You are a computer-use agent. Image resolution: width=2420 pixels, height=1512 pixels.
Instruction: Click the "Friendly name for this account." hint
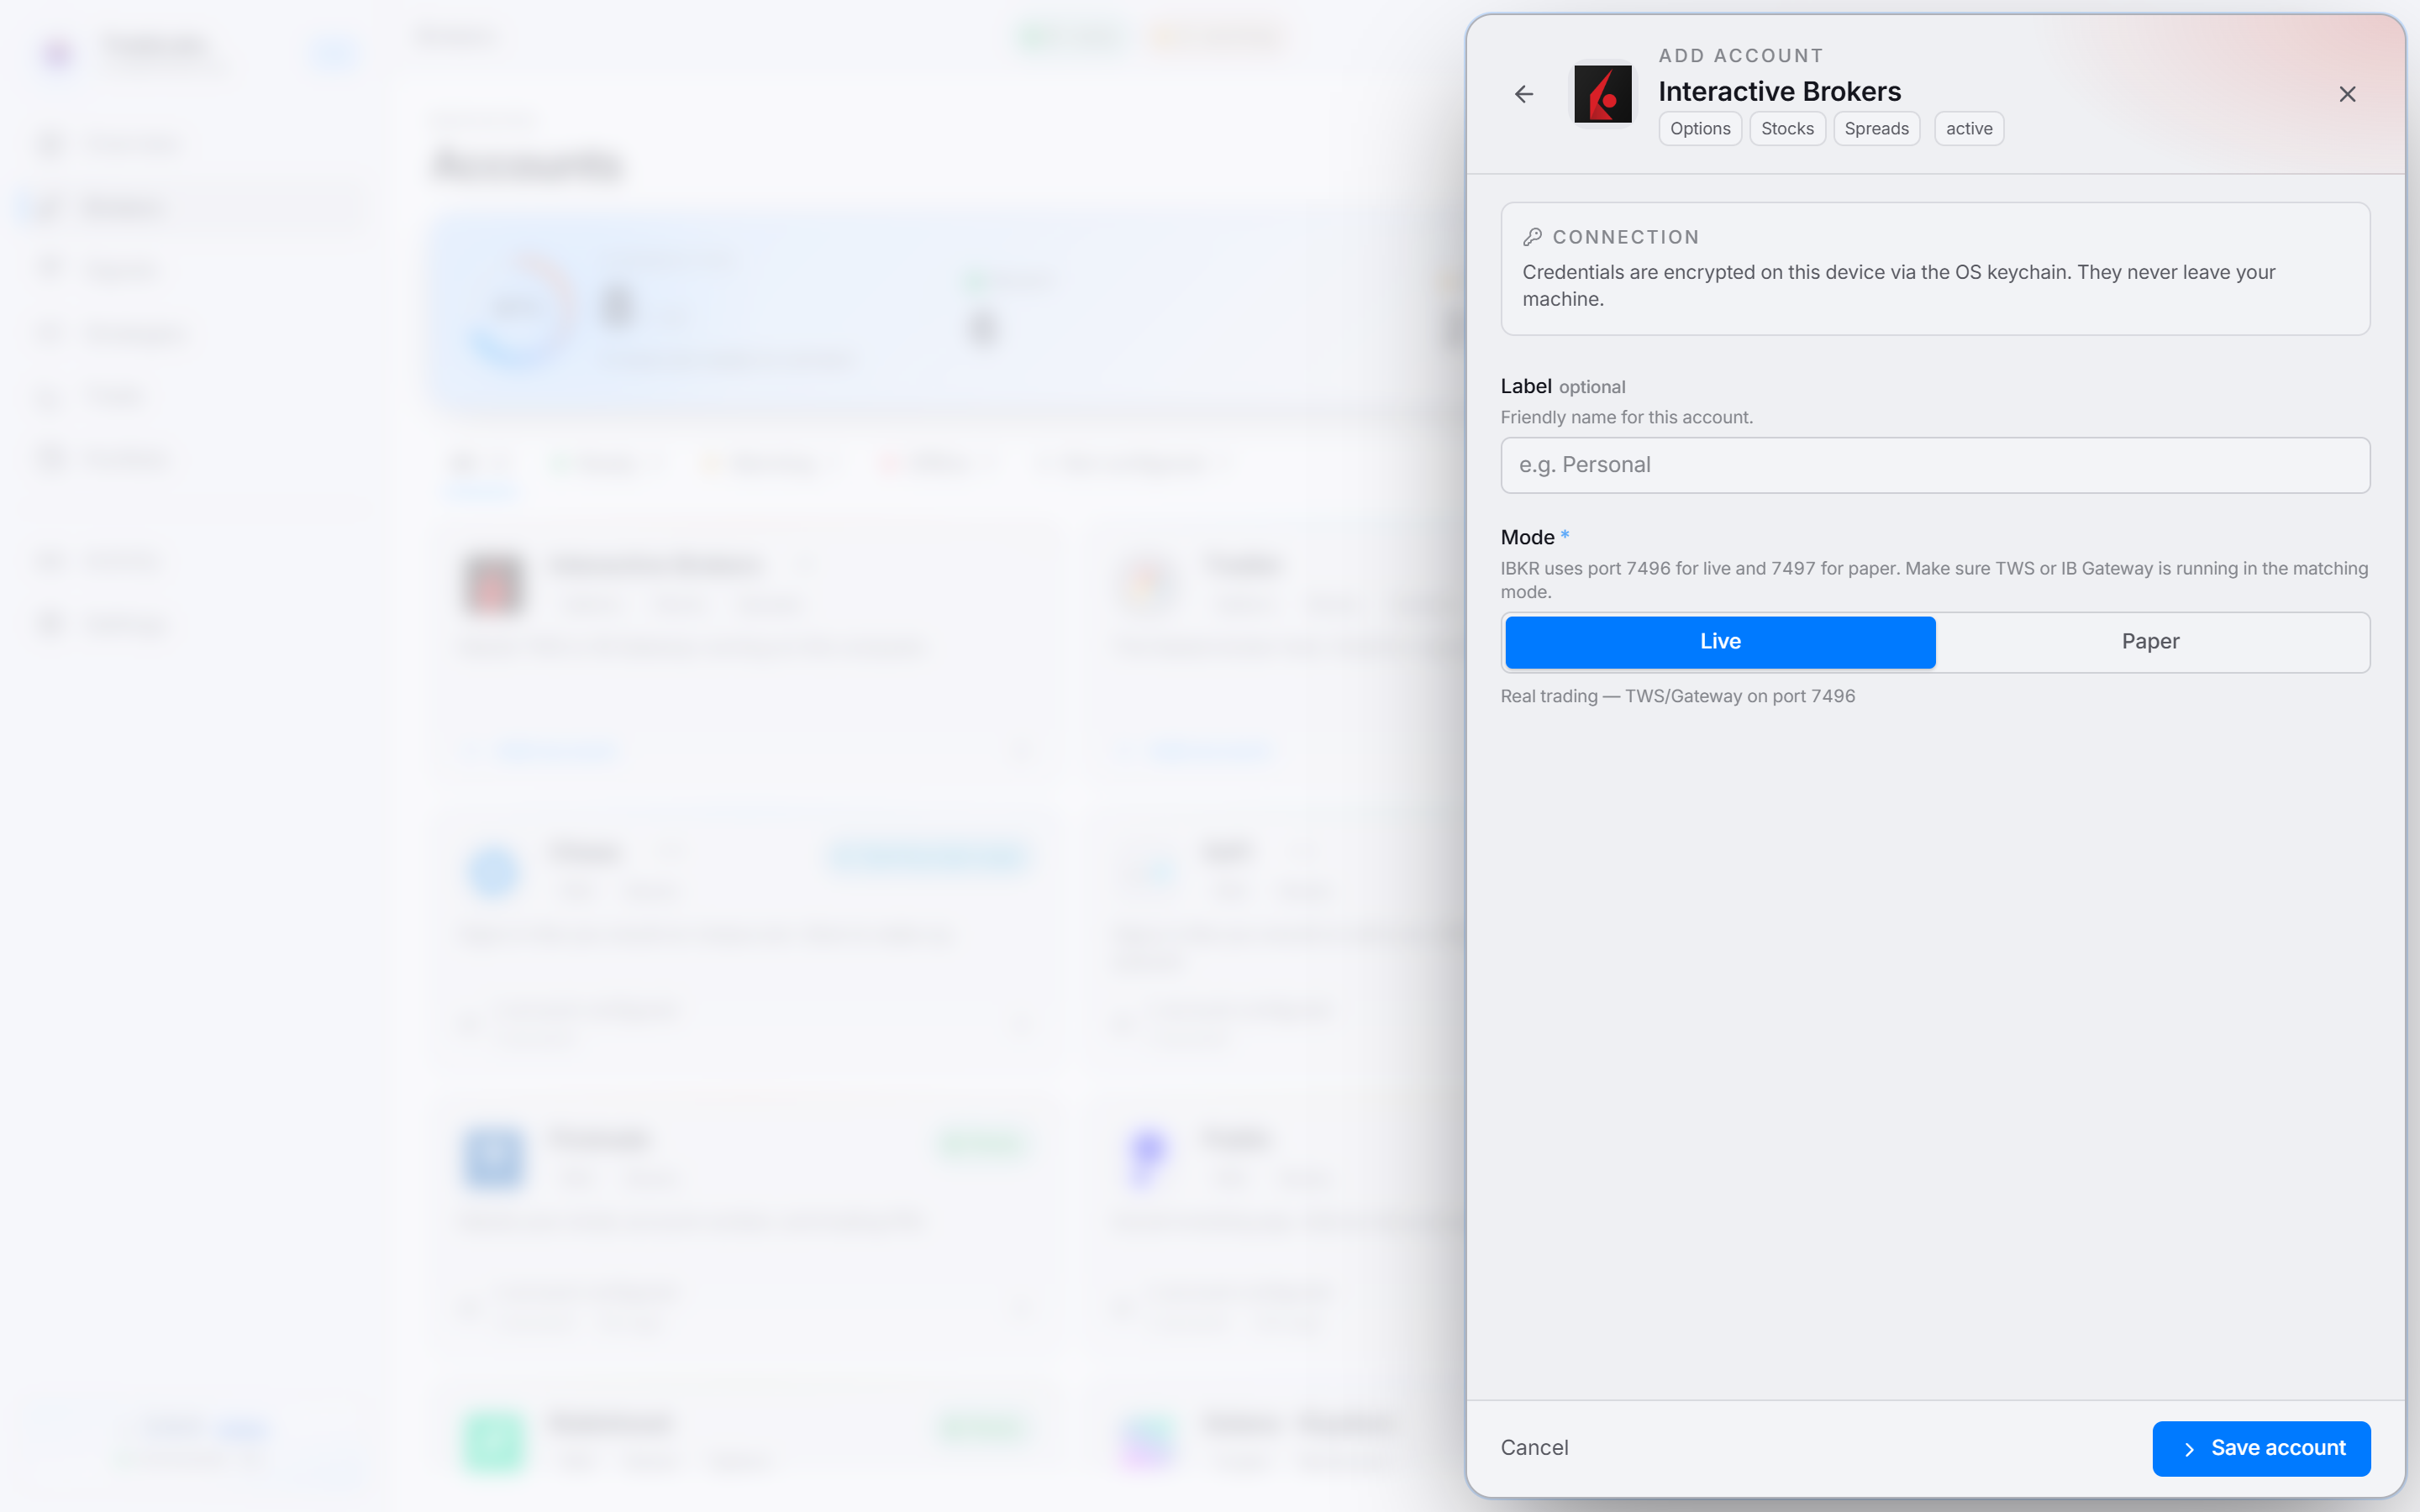click(x=1626, y=417)
